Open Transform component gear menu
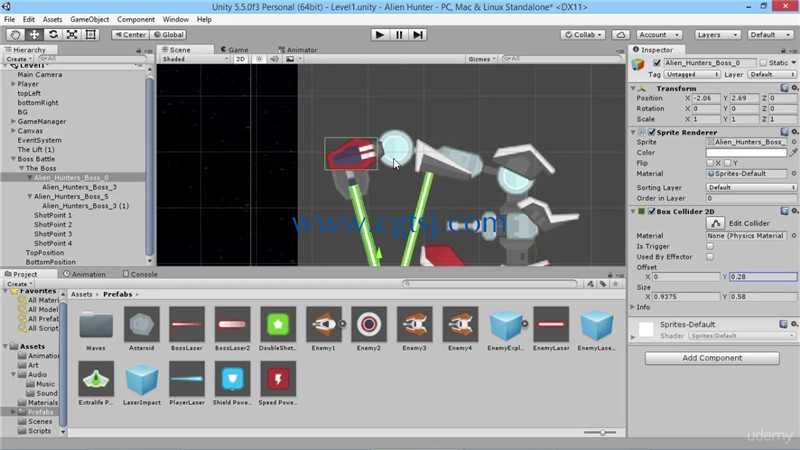This screenshot has height=450, width=800. pyautogui.click(x=794, y=88)
